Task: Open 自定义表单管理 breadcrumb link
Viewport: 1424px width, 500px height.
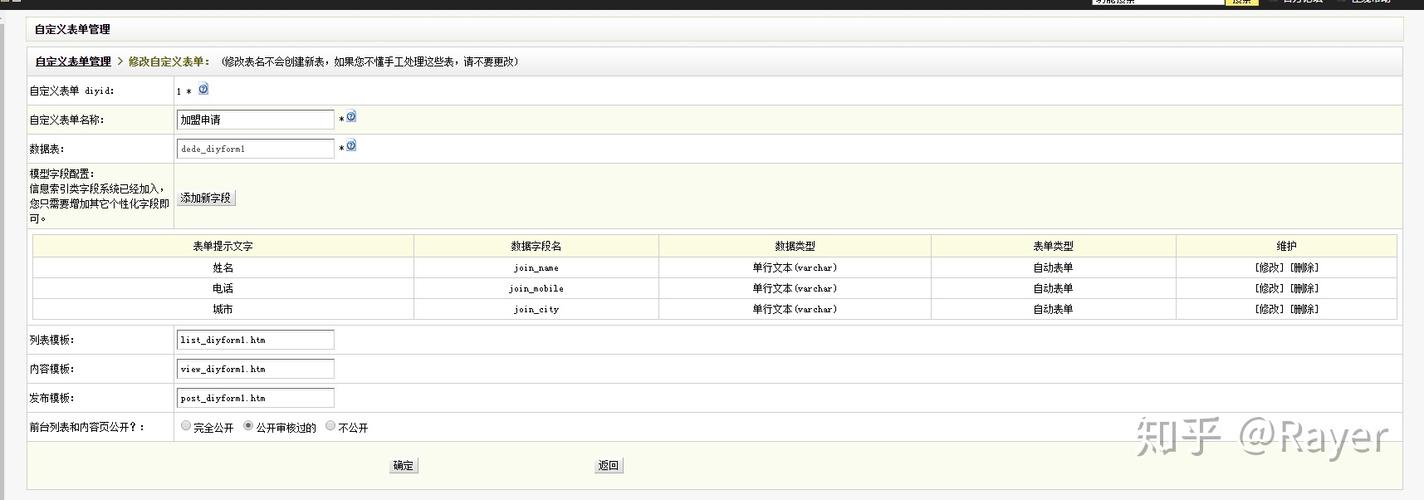Action: coord(73,62)
